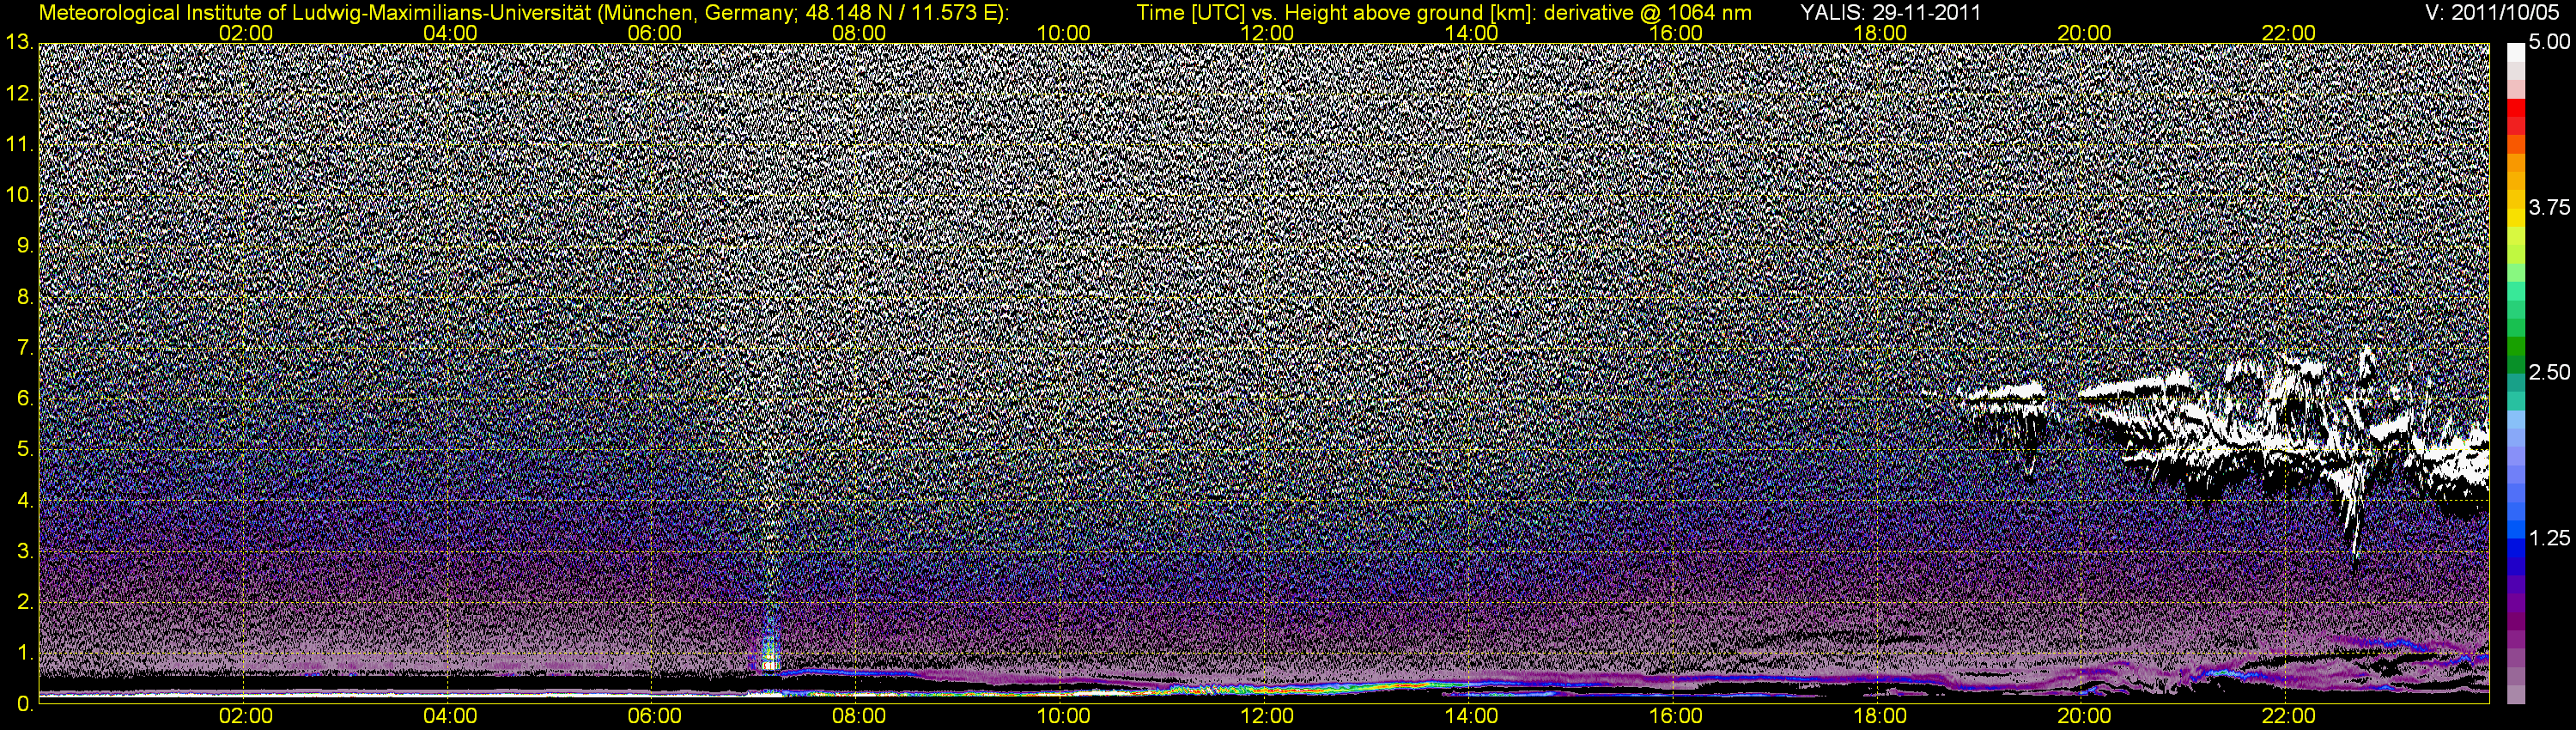Click the 20:00 label on the bottom time axis

click(x=2084, y=717)
